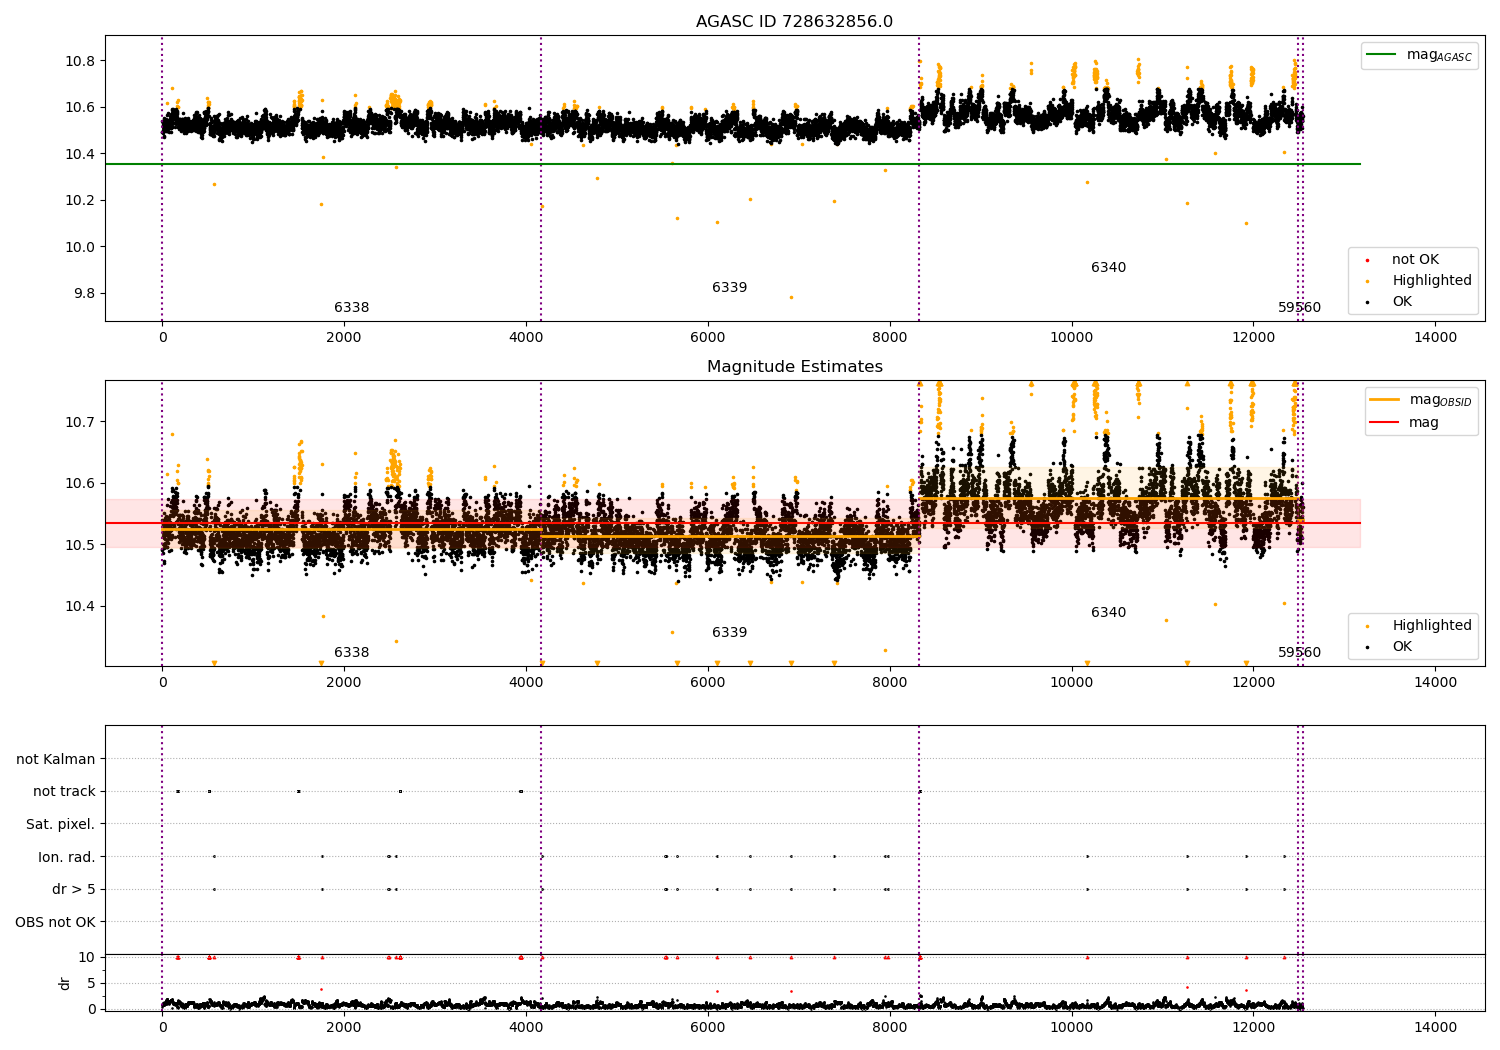Click the 10.5 y-axis tick in Magnitude Estimates plot
The height and width of the screenshot is (1050, 1500).
click(x=80, y=545)
